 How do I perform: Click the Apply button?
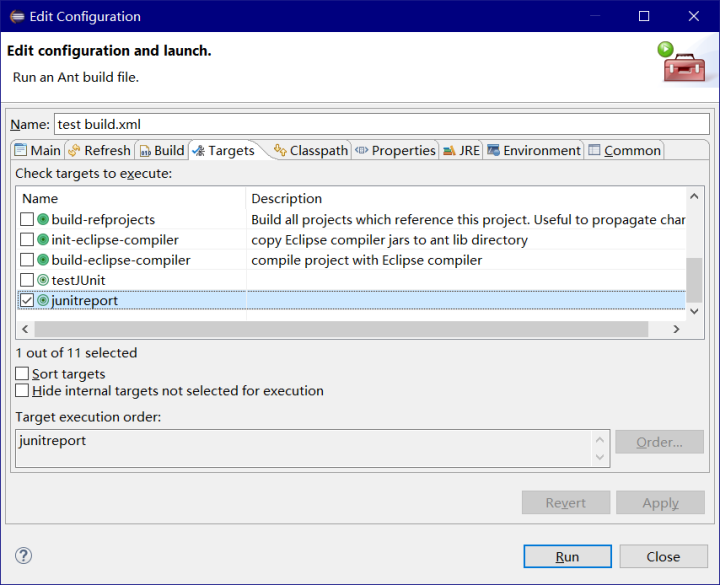660,502
